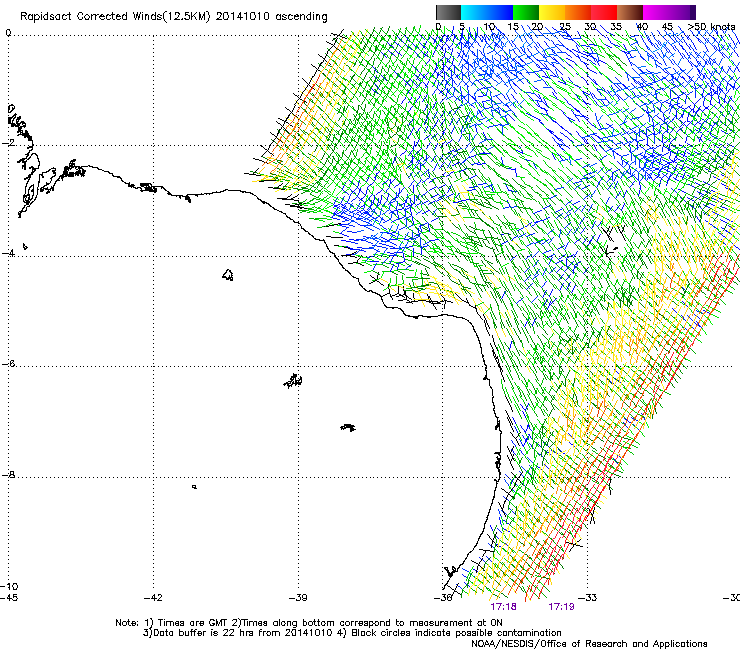
Task: Click the '-4' latitude axis label
Action: point(8,253)
